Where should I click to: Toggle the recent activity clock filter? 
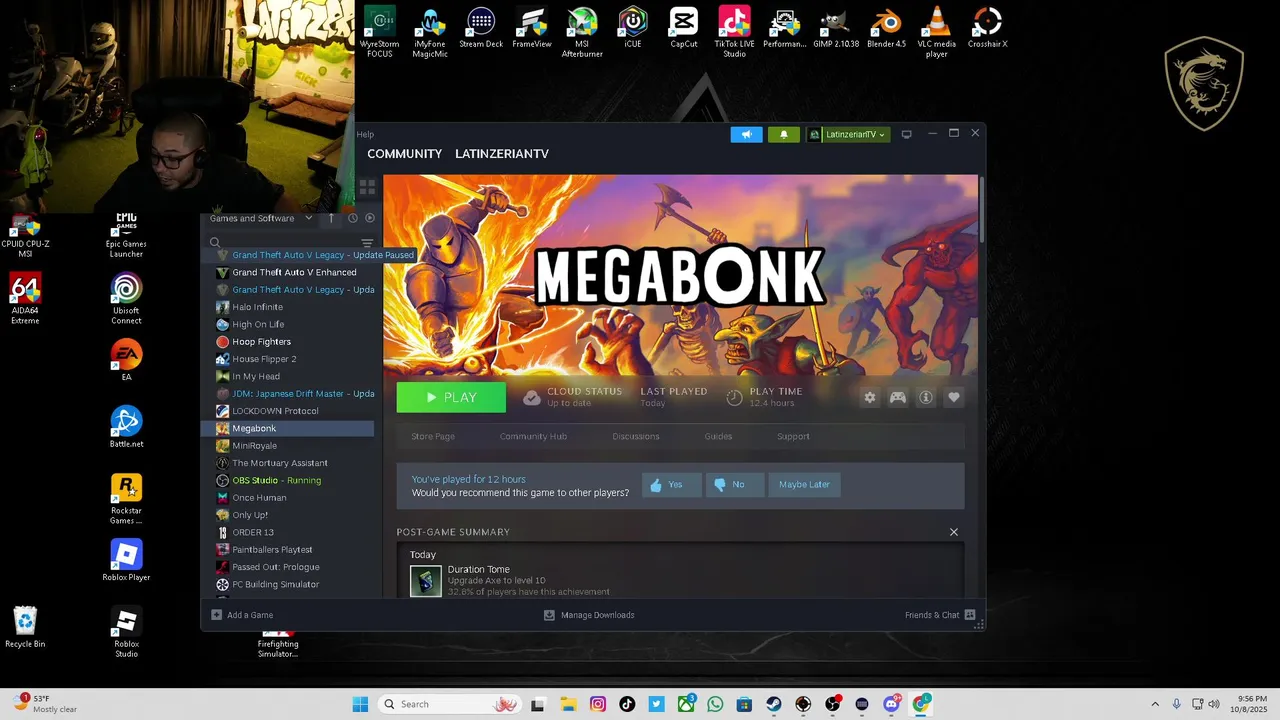coord(352,218)
